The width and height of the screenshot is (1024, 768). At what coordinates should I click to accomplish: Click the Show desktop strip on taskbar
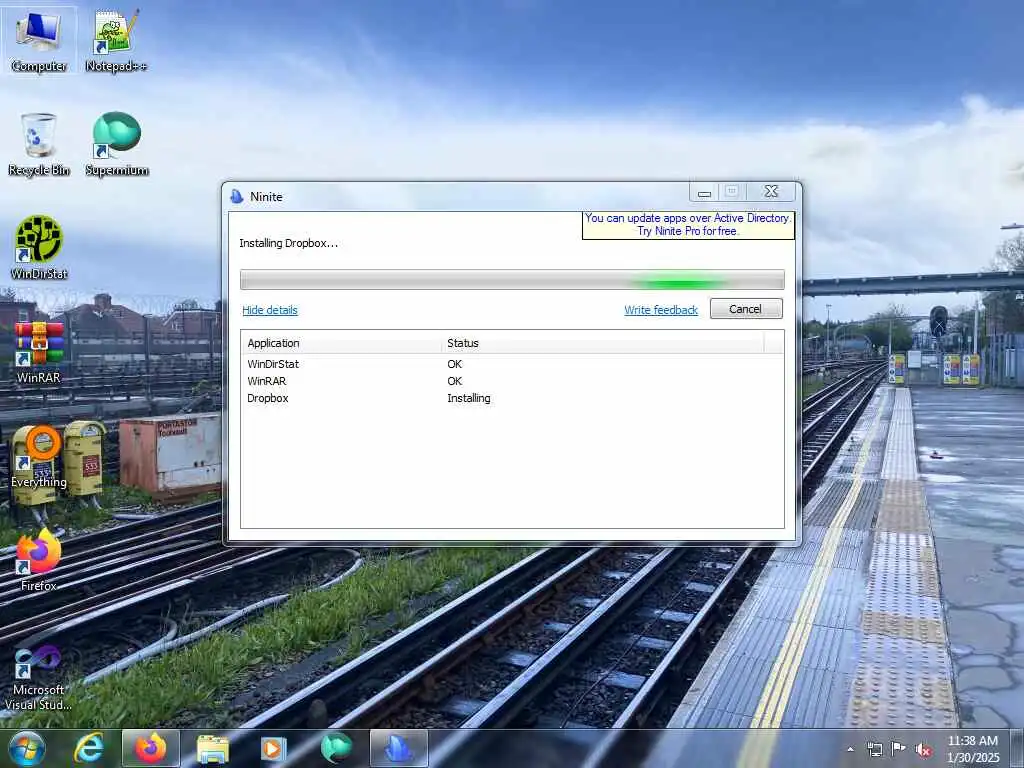1018,748
